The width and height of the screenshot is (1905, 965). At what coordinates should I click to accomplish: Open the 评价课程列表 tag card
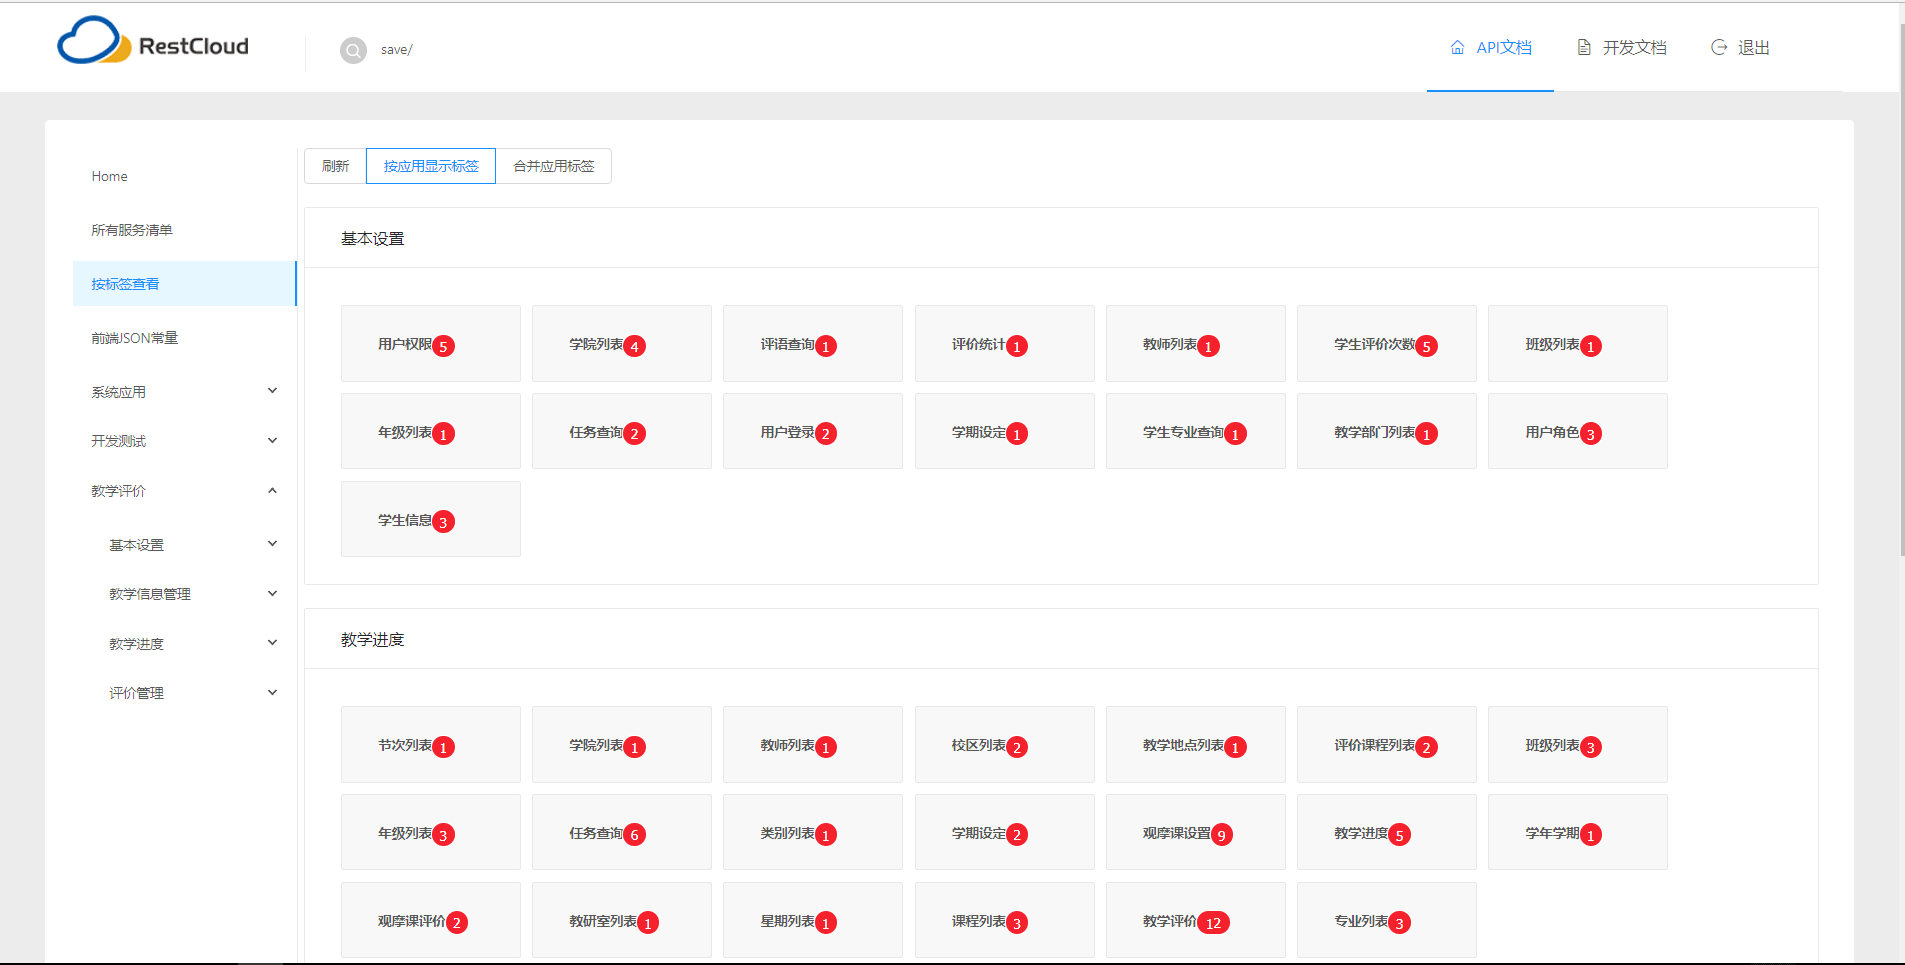coord(1387,745)
